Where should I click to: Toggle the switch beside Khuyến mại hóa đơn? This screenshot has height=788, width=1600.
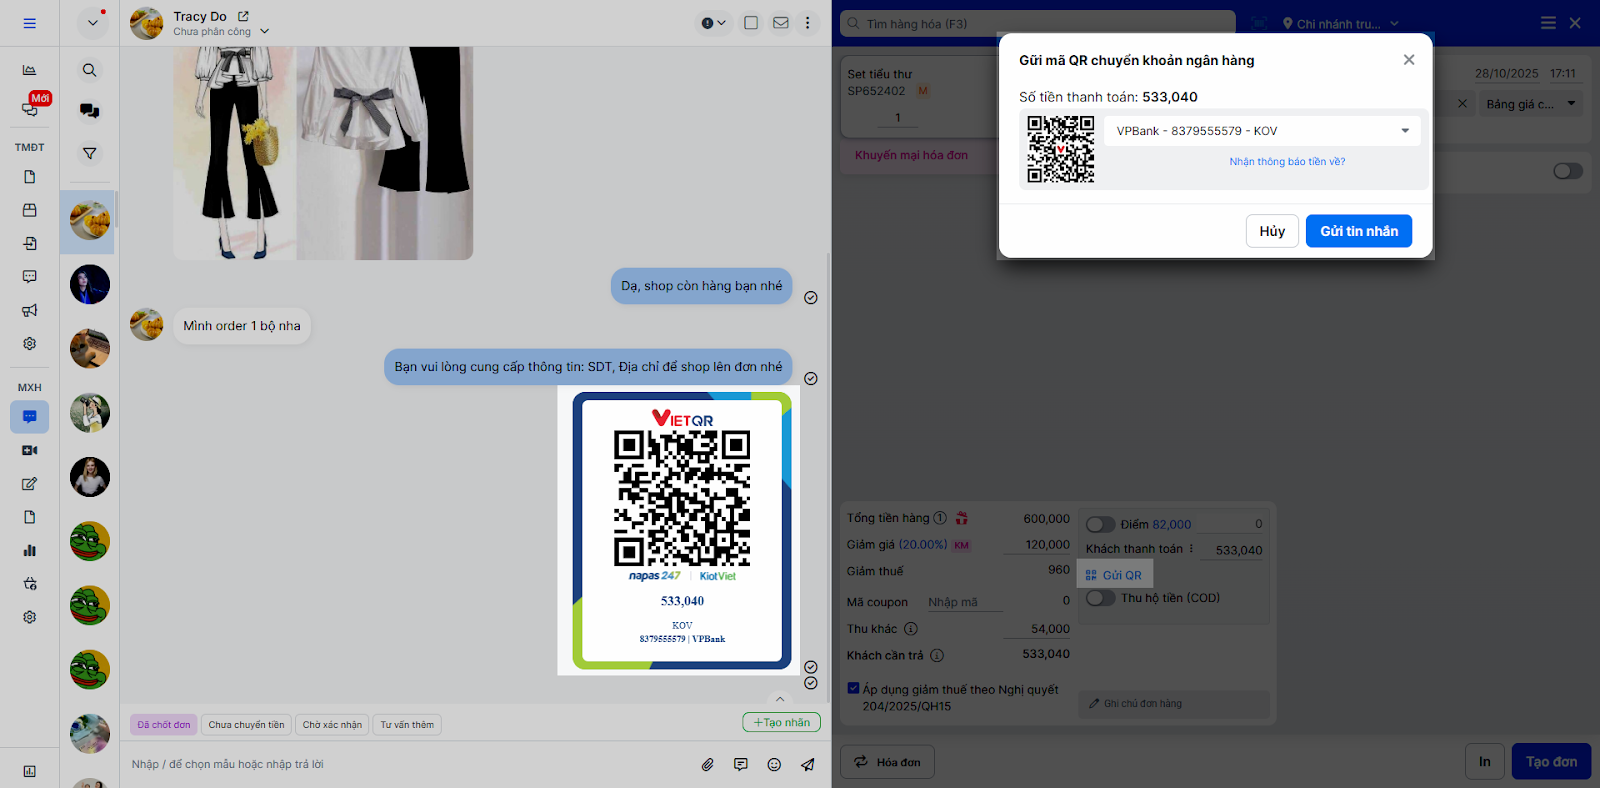pyautogui.click(x=1568, y=171)
